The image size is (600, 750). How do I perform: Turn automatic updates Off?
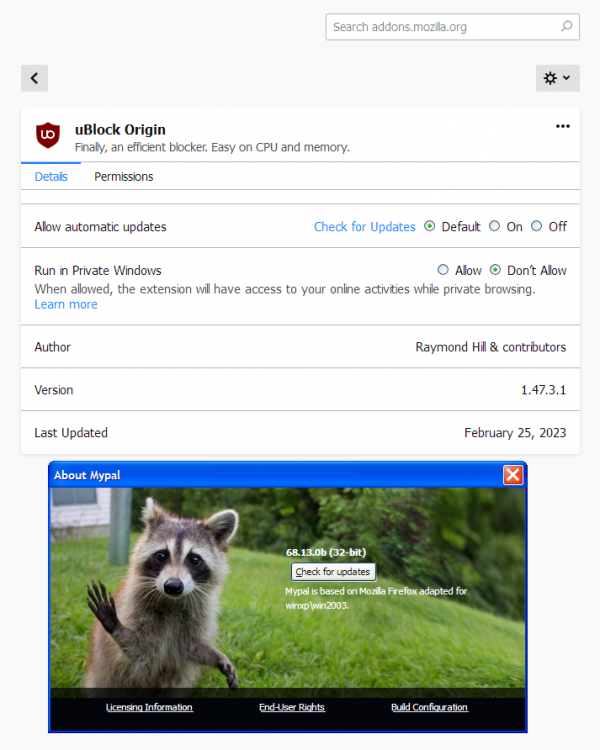click(x=537, y=227)
